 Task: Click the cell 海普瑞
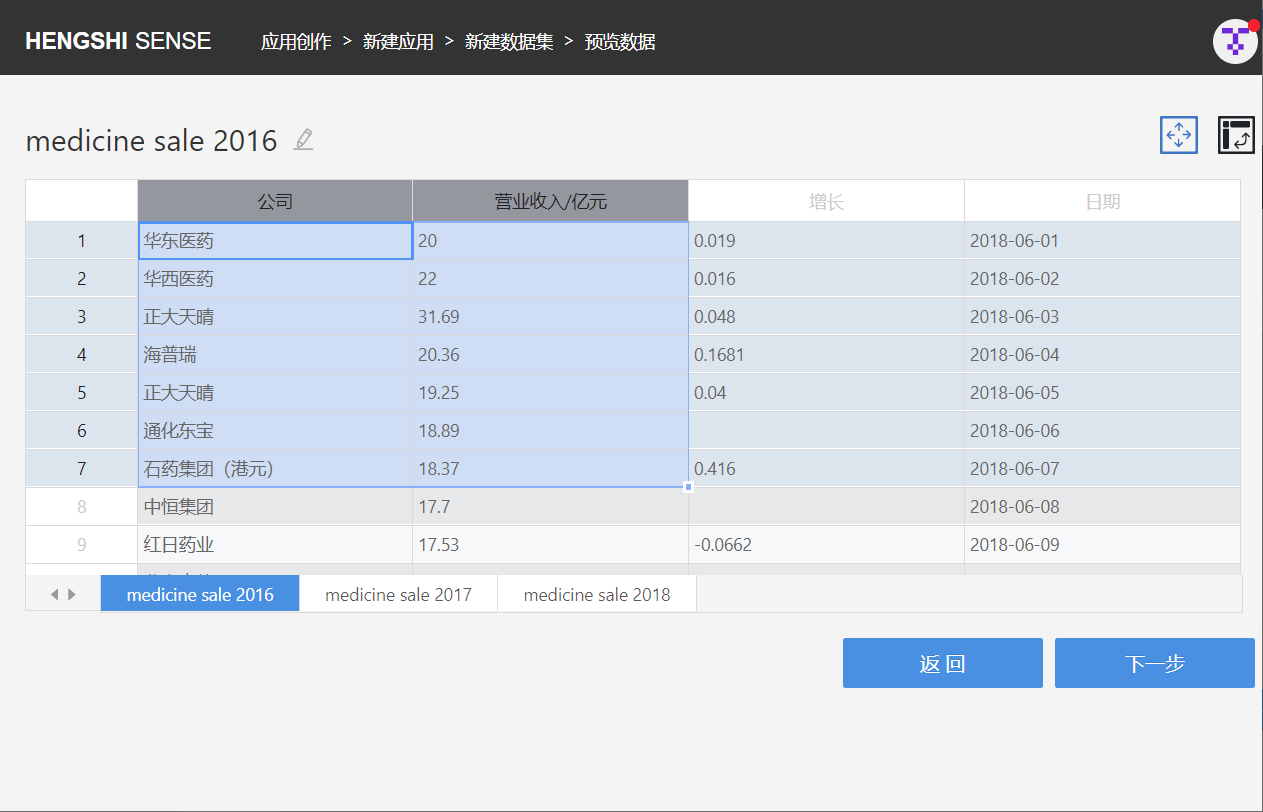275,355
